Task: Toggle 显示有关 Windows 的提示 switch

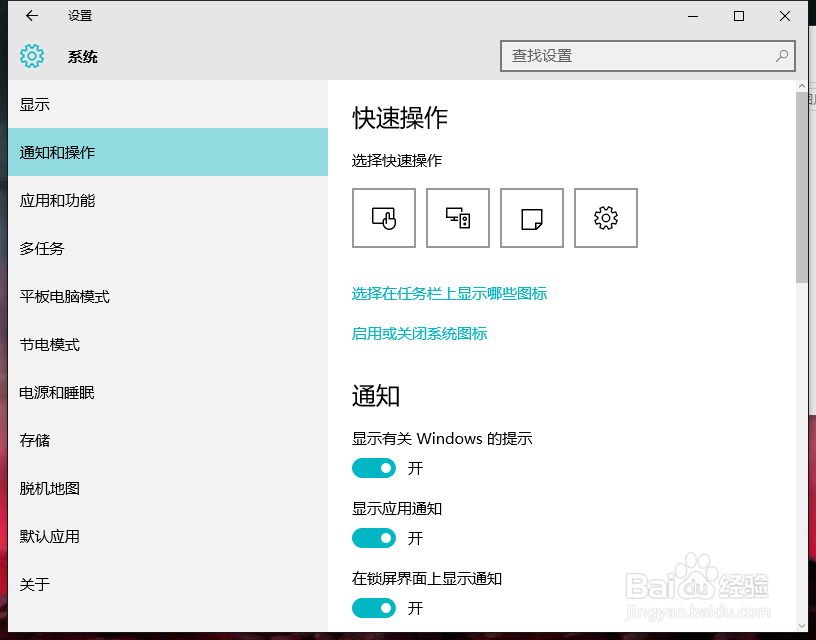Action: point(374,468)
